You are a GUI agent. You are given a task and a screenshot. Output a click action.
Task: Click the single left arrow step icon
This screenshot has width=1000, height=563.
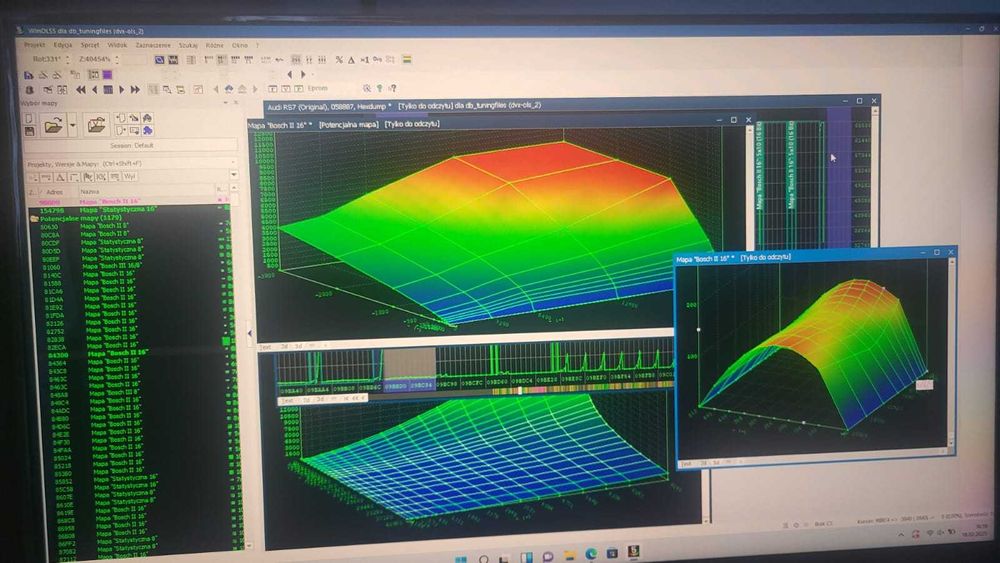click(94, 90)
